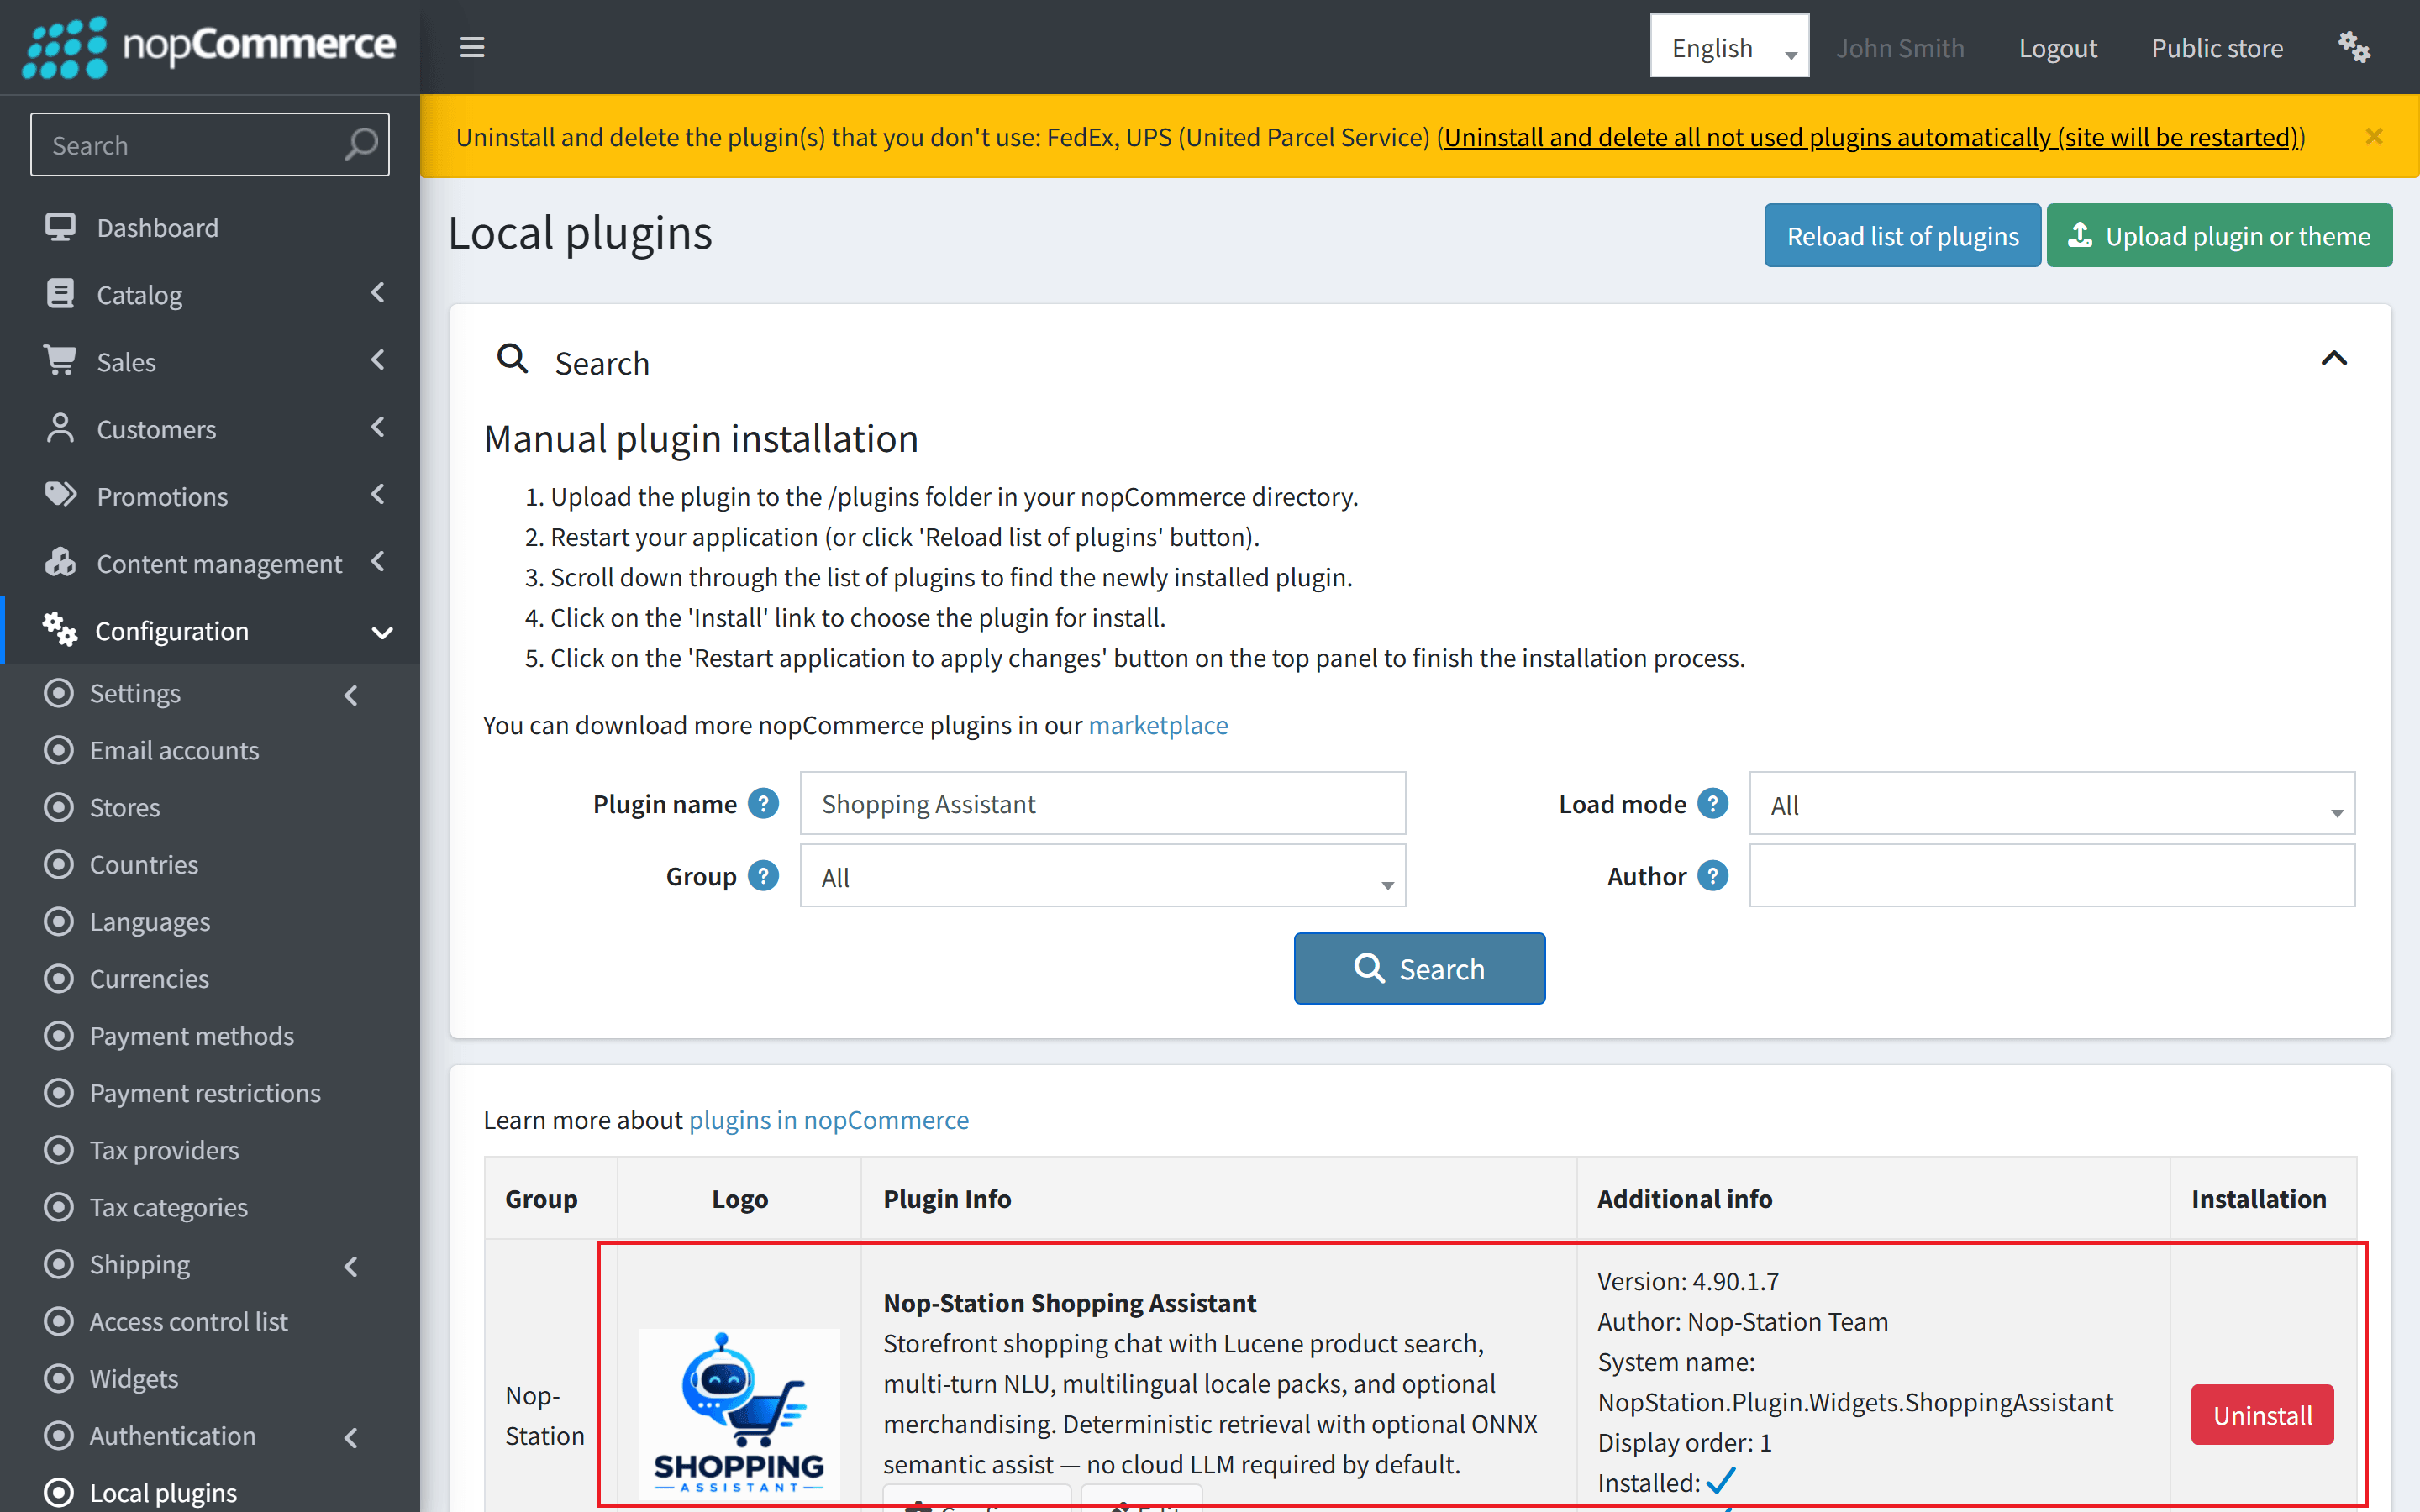Click the nopCommerce logo
The height and width of the screenshot is (1512, 2420).
(x=209, y=46)
